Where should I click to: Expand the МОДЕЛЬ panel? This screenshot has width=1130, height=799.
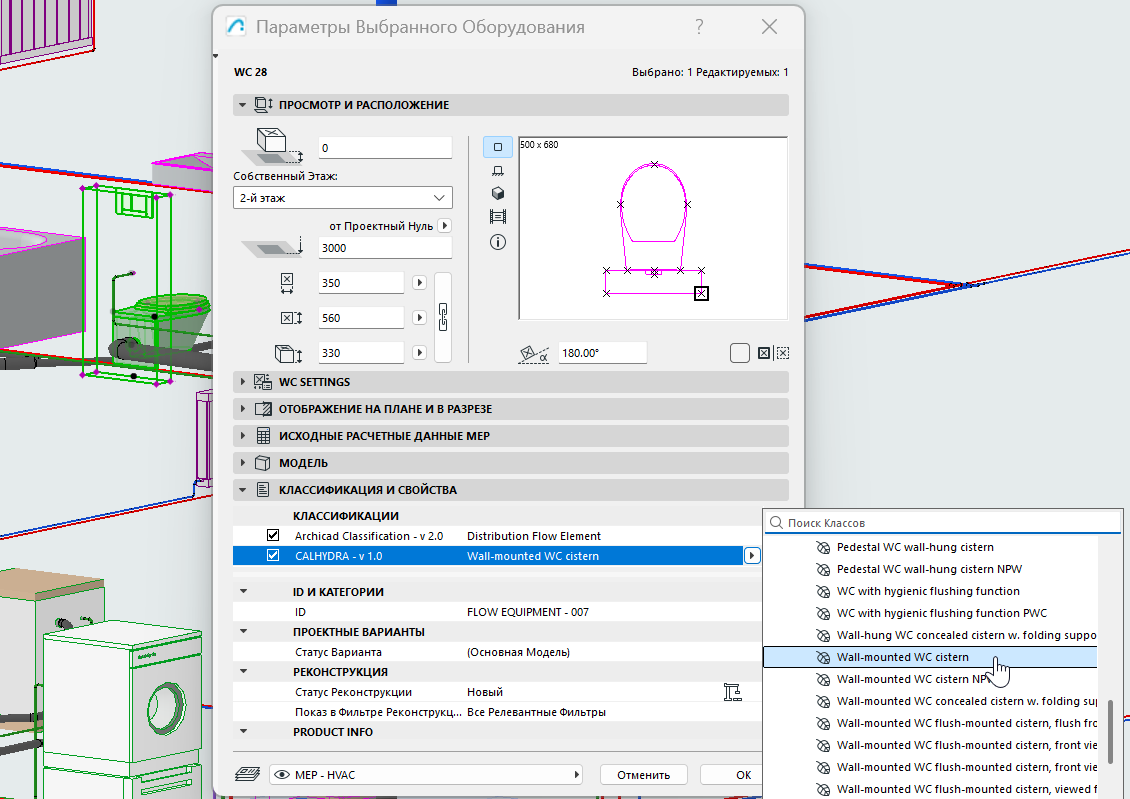(243, 463)
